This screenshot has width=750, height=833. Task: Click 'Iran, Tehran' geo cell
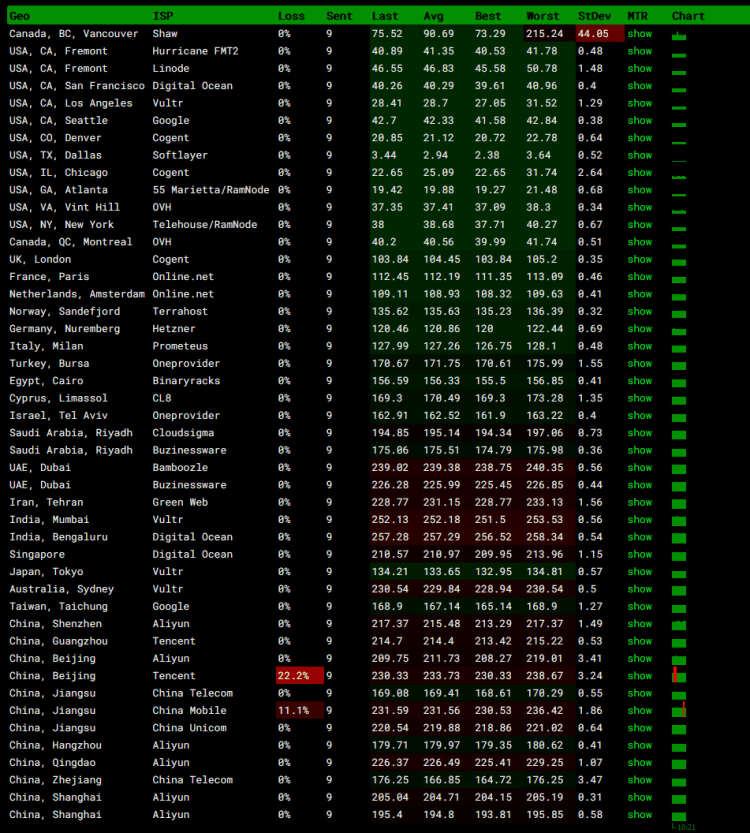46,503
